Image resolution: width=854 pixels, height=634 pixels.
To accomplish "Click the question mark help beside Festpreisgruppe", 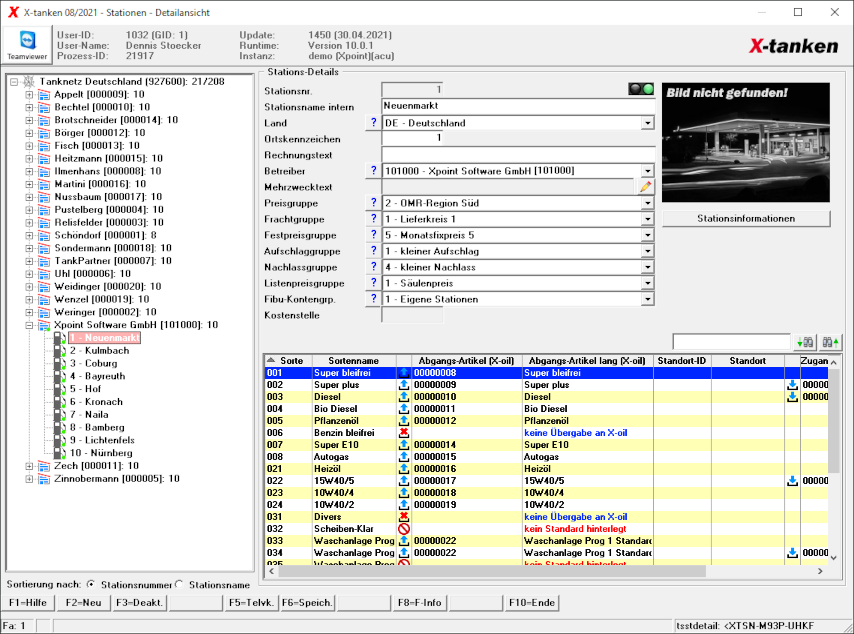I will click(373, 235).
